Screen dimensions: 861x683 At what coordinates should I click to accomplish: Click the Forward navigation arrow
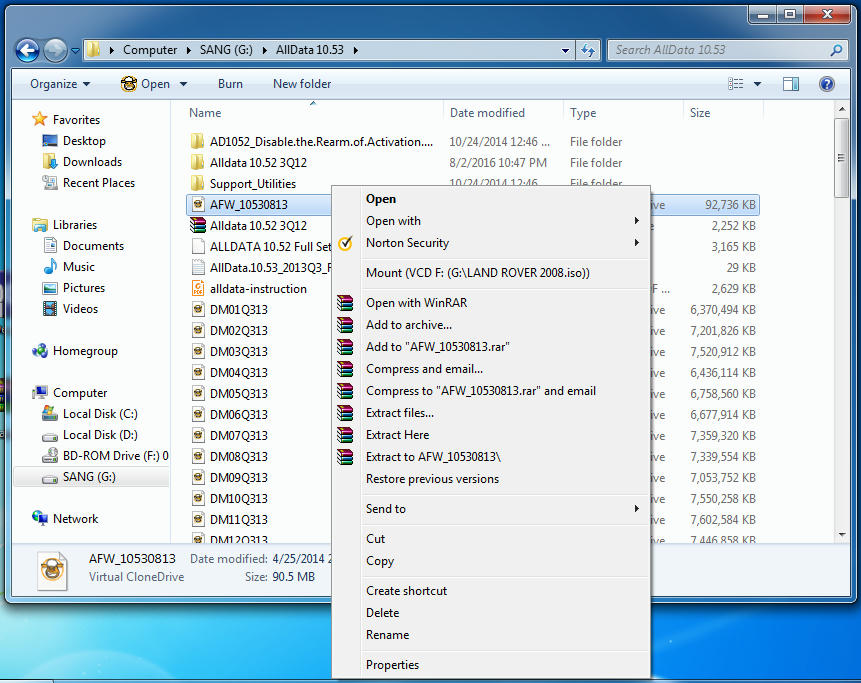(x=55, y=51)
